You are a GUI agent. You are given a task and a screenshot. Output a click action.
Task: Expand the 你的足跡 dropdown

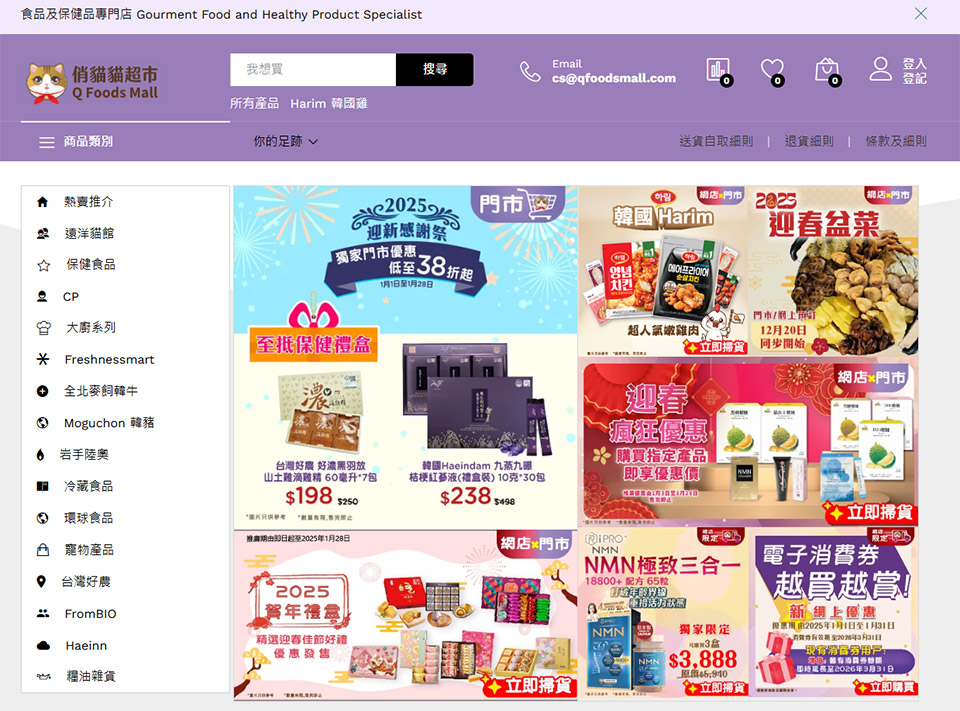click(285, 142)
